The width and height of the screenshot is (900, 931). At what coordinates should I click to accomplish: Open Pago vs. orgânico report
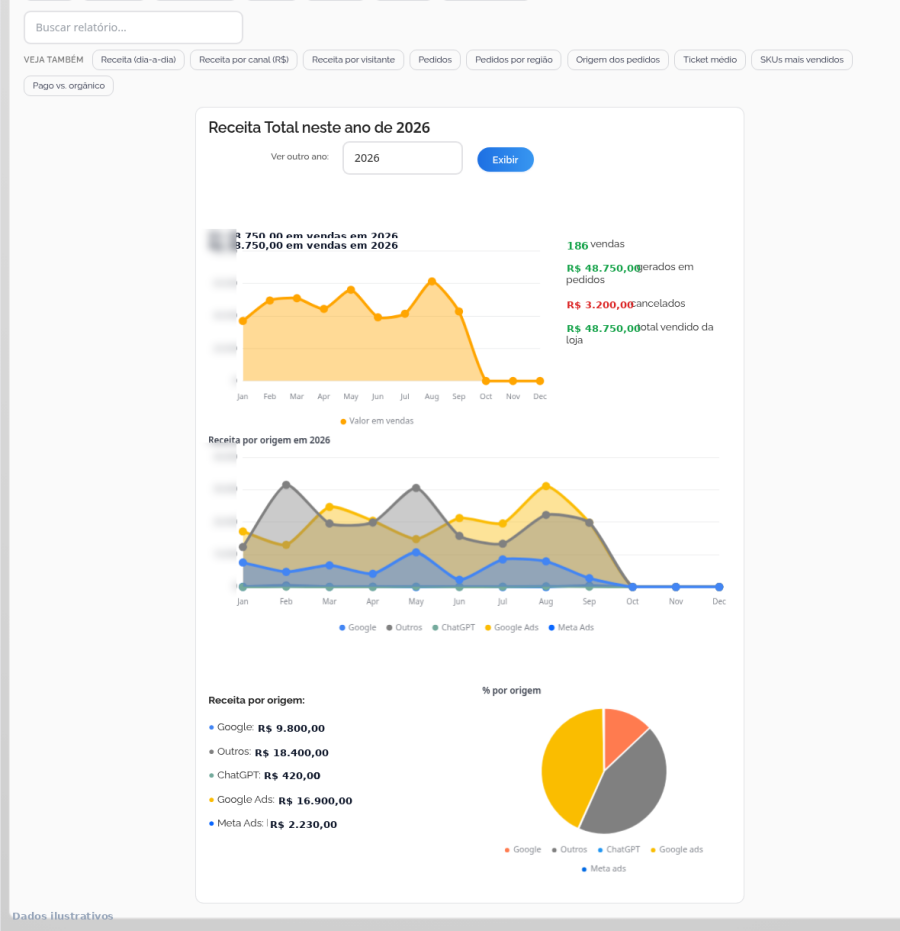coord(69,86)
